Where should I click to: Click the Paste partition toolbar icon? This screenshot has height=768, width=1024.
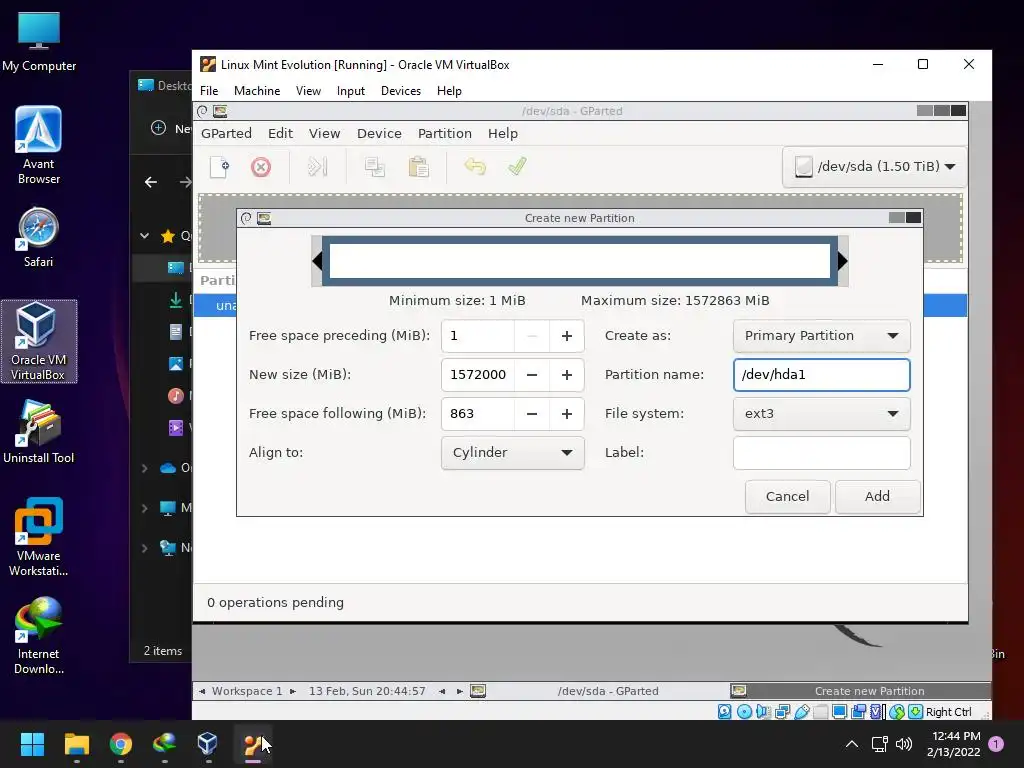coord(418,167)
